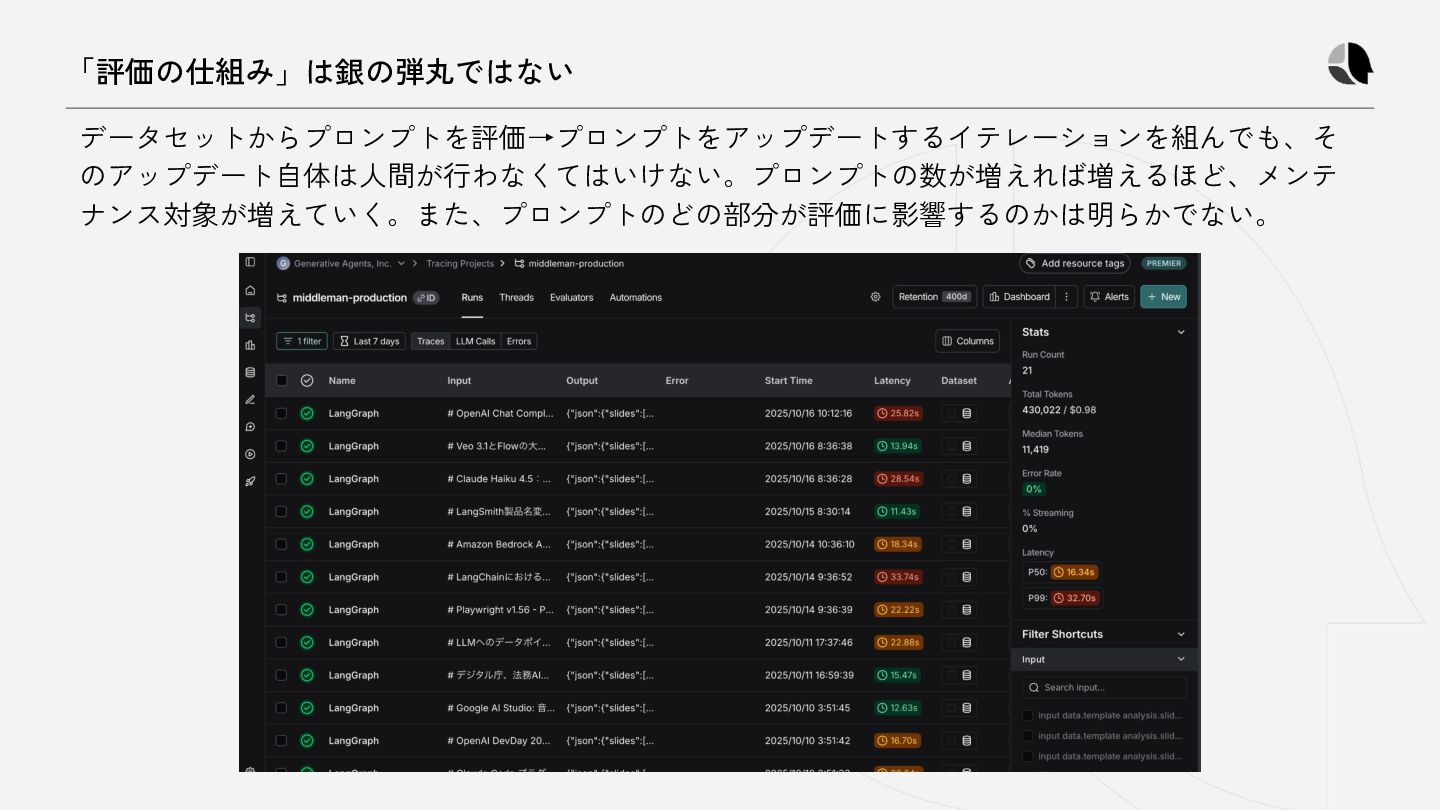The height and width of the screenshot is (810, 1440).
Task: Click in the Search input field
Action: coord(1104,688)
